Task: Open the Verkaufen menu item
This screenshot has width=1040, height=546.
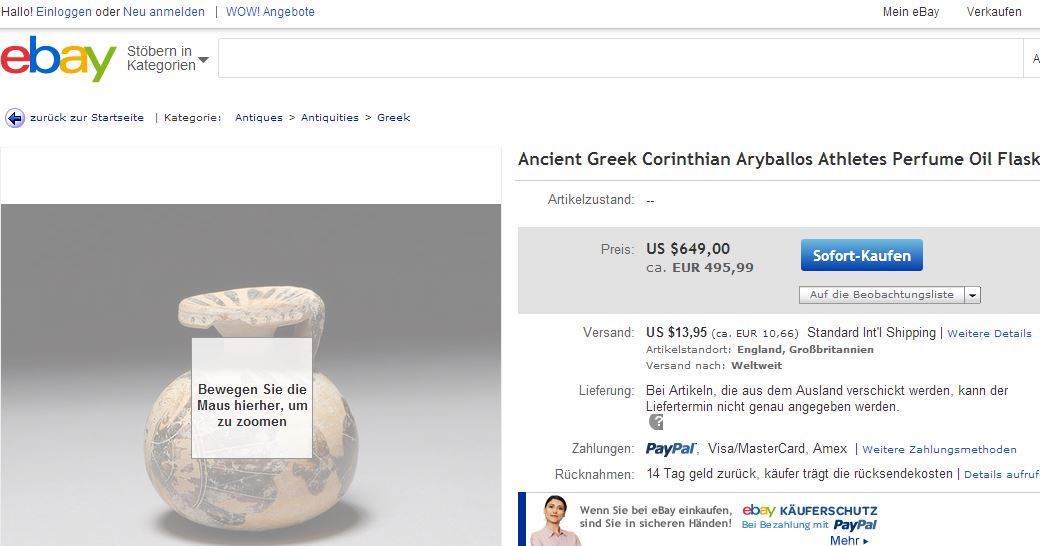Action: pos(994,12)
